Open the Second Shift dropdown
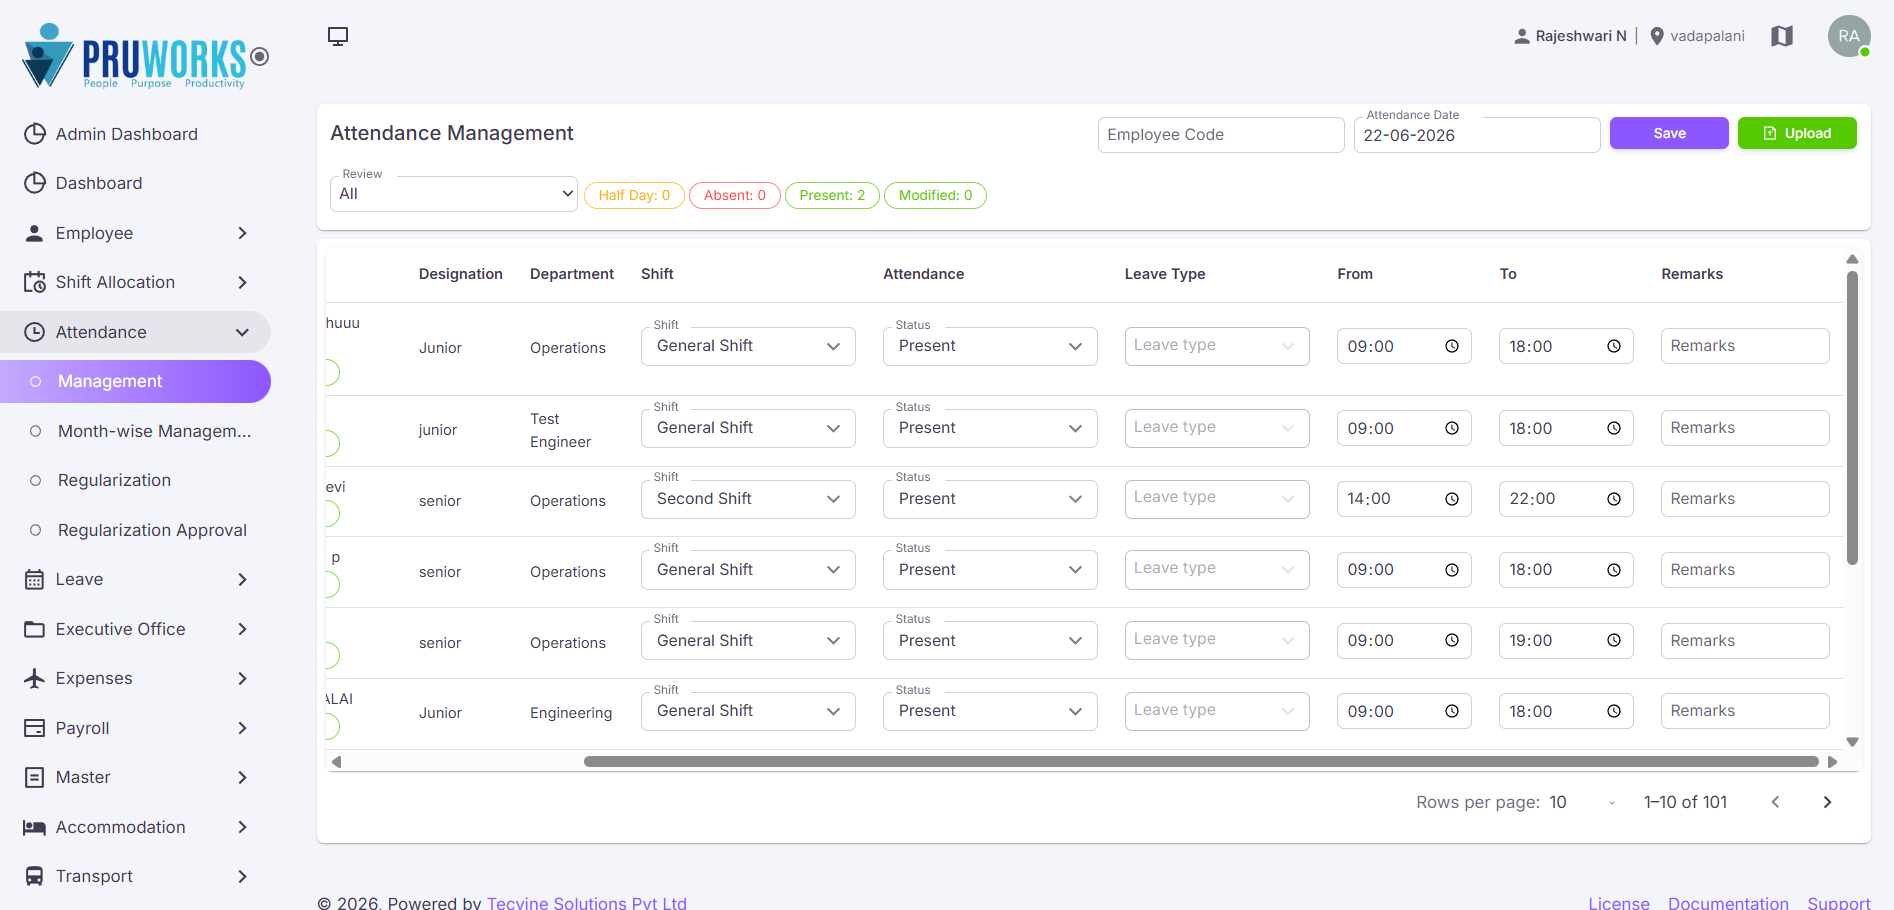Screen dimensions: 1894x910 748,499
